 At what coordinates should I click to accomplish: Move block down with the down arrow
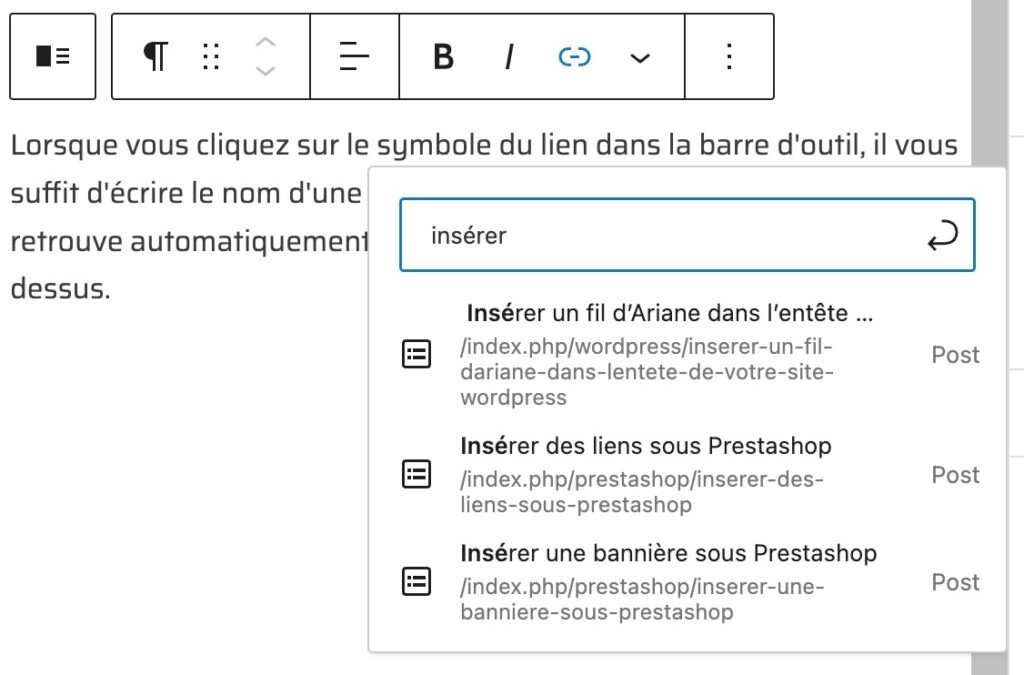point(265,71)
